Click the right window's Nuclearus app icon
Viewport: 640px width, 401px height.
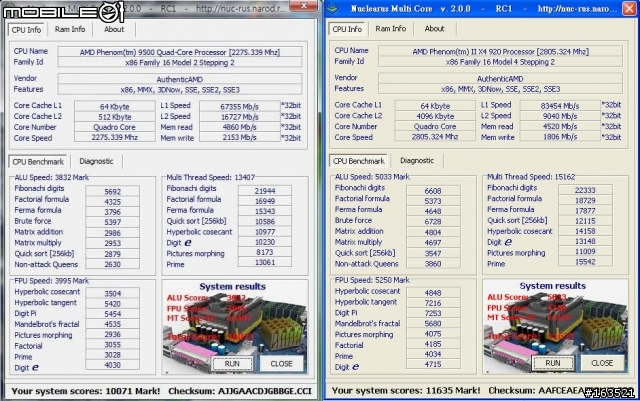point(335,8)
